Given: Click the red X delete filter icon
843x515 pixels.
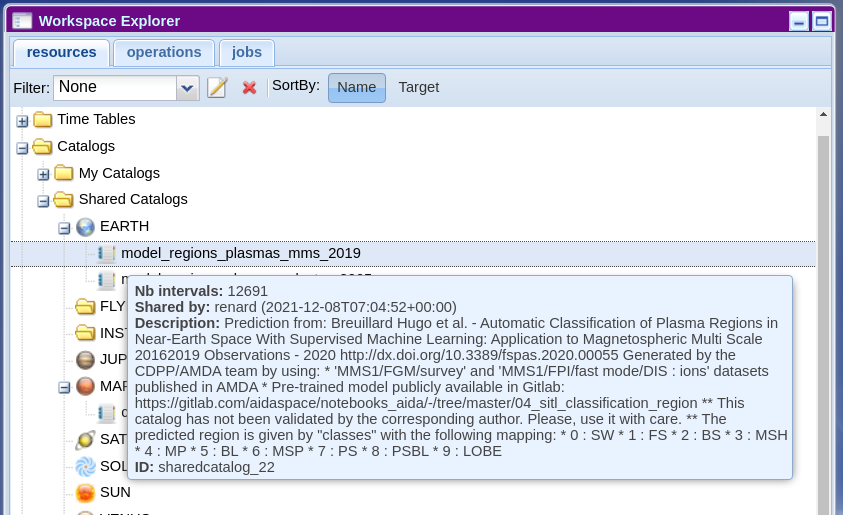Looking at the screenshot, I should (250, 88).
